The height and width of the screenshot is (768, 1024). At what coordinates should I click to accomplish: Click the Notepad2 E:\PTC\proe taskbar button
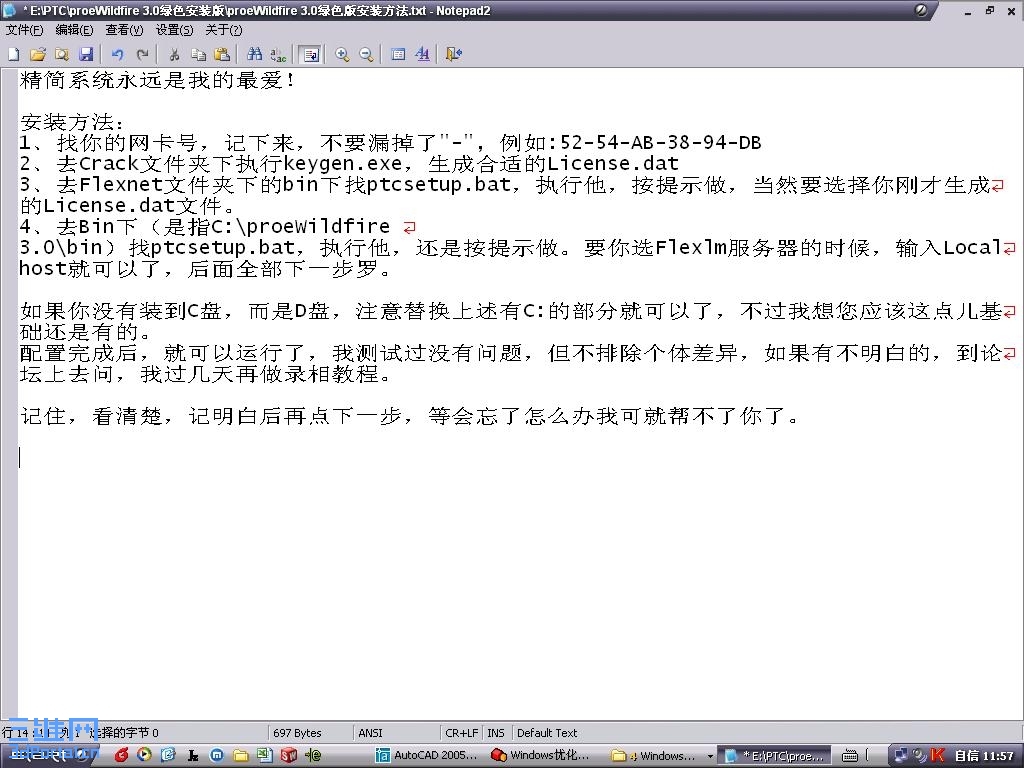(775, 756)
